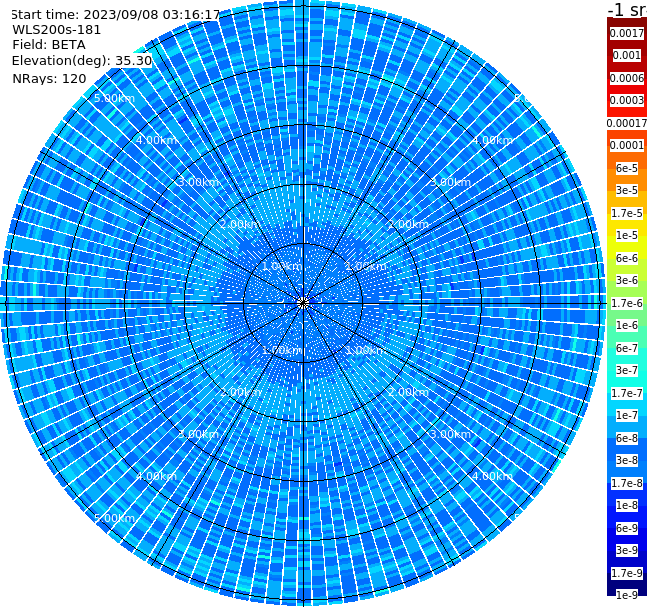Click the '6e-7' colorbar label
This screenshot has height=607, width=647.
pos(627,348)
